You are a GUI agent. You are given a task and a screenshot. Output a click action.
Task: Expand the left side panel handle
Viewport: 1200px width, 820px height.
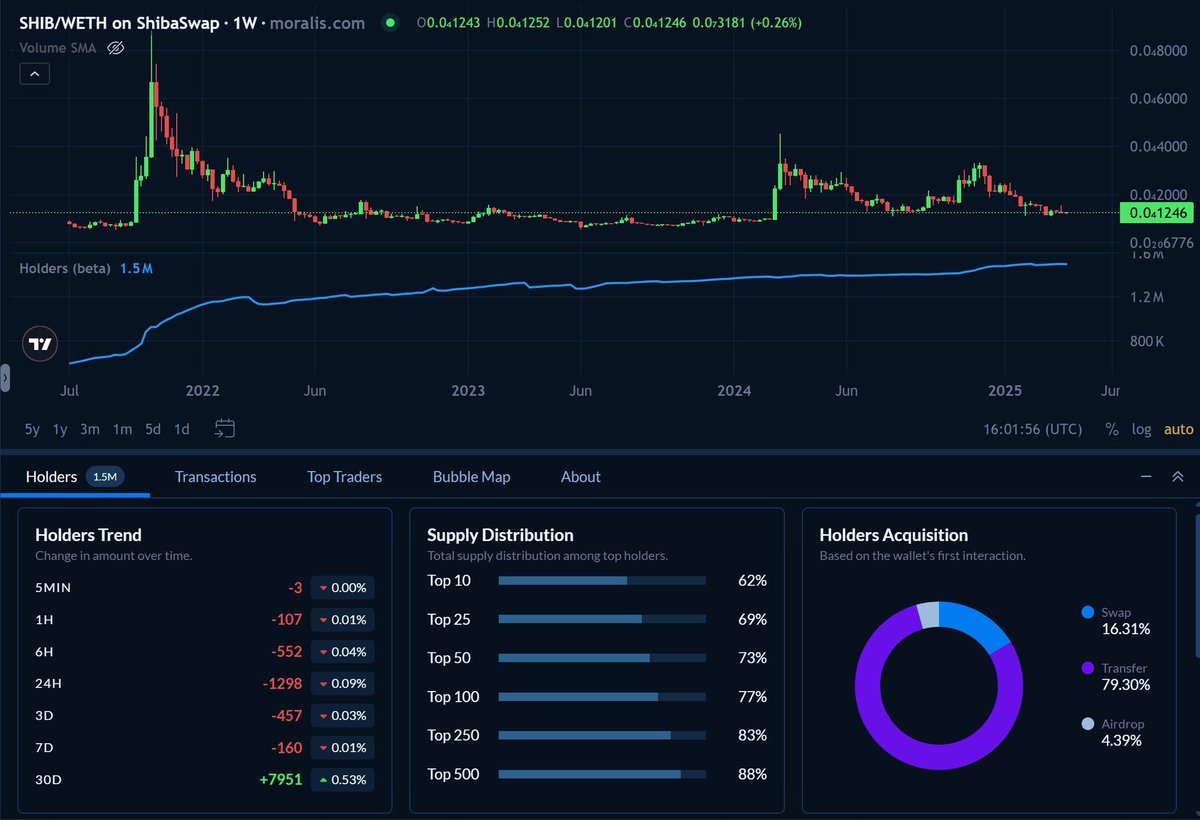[4, 379]
